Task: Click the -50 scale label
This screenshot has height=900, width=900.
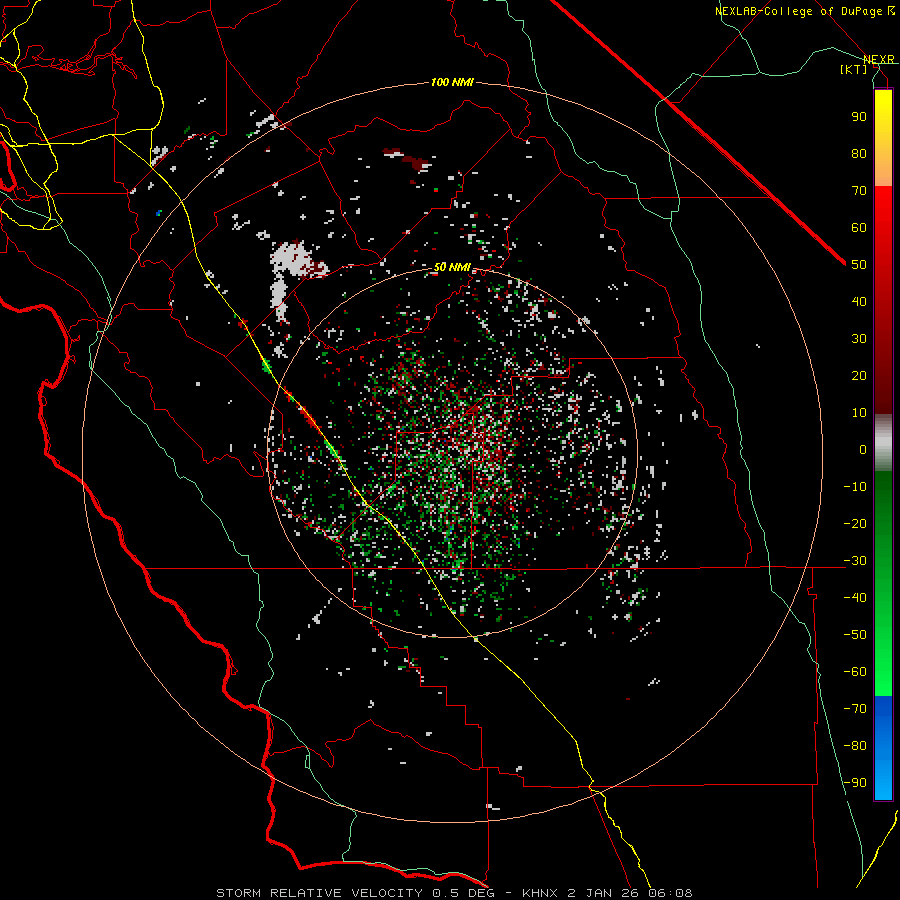Action: pyautogui.click(x=855, y=634)
